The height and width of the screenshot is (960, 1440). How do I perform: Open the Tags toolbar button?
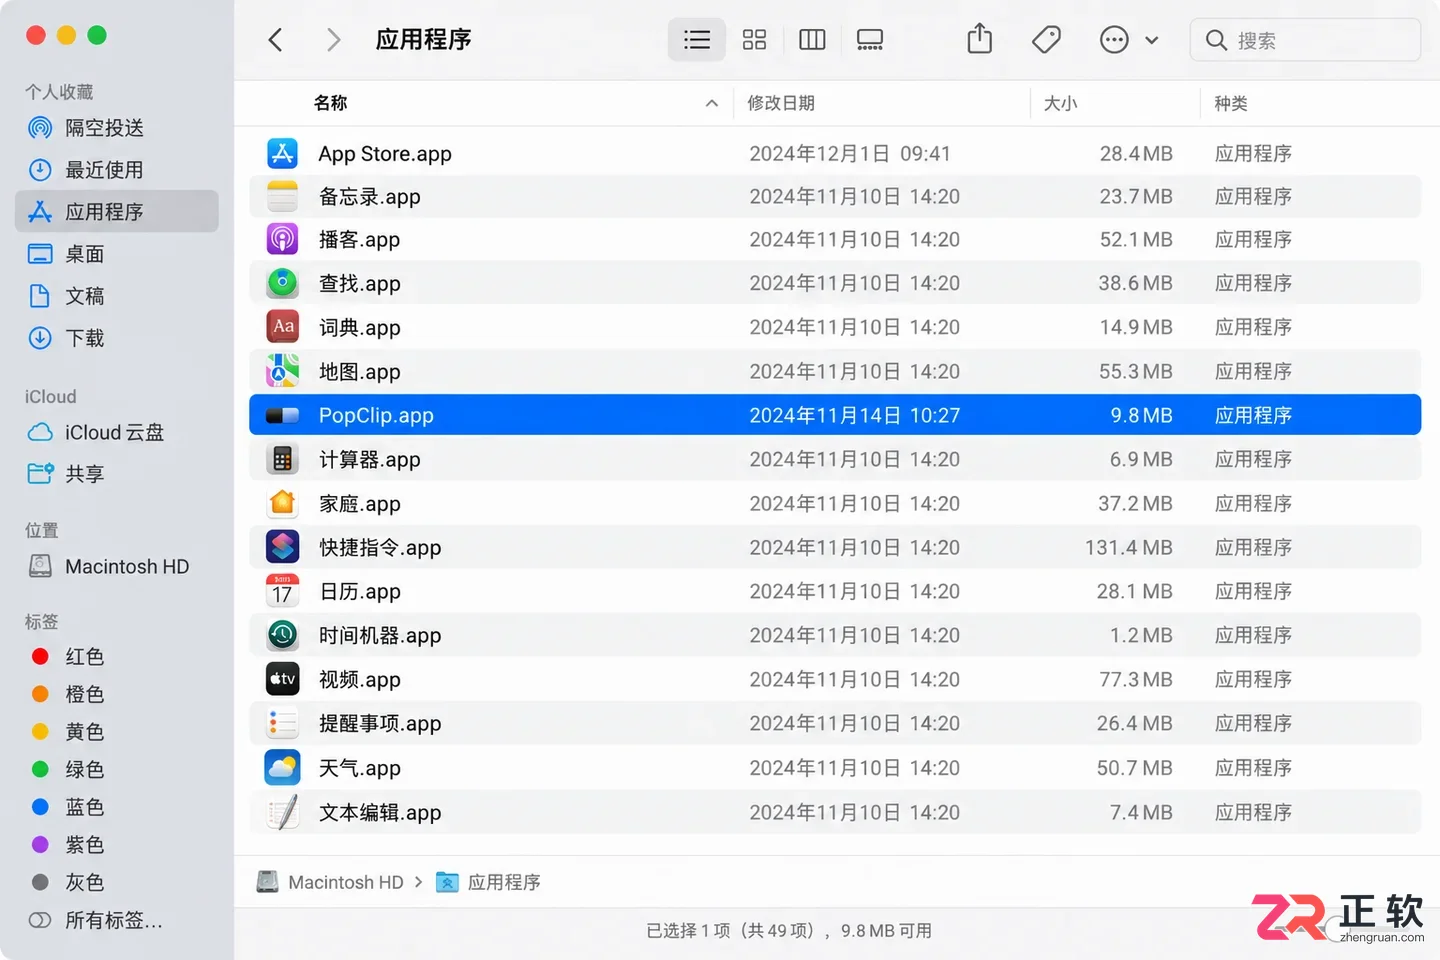pyautogui.click(x=1046, y=40)
